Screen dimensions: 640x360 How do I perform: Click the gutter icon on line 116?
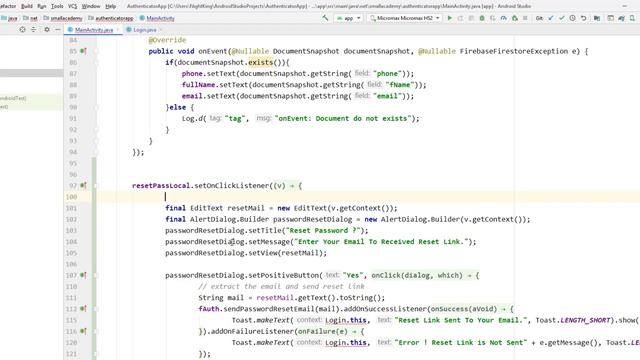pyautogui.click(x=83, y=331)
